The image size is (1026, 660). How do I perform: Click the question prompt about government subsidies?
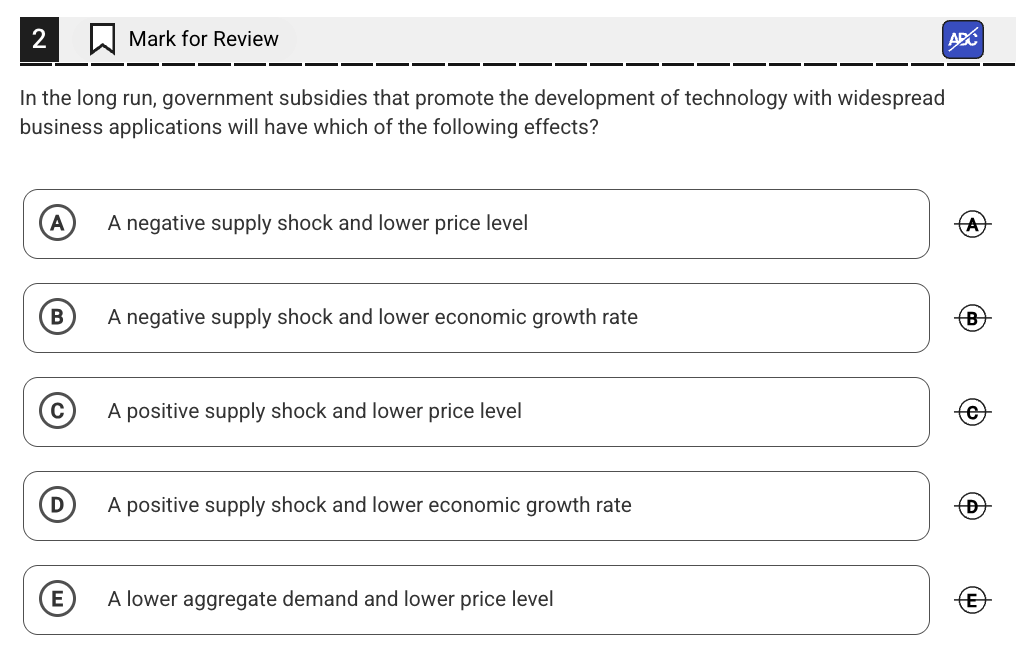482,113
